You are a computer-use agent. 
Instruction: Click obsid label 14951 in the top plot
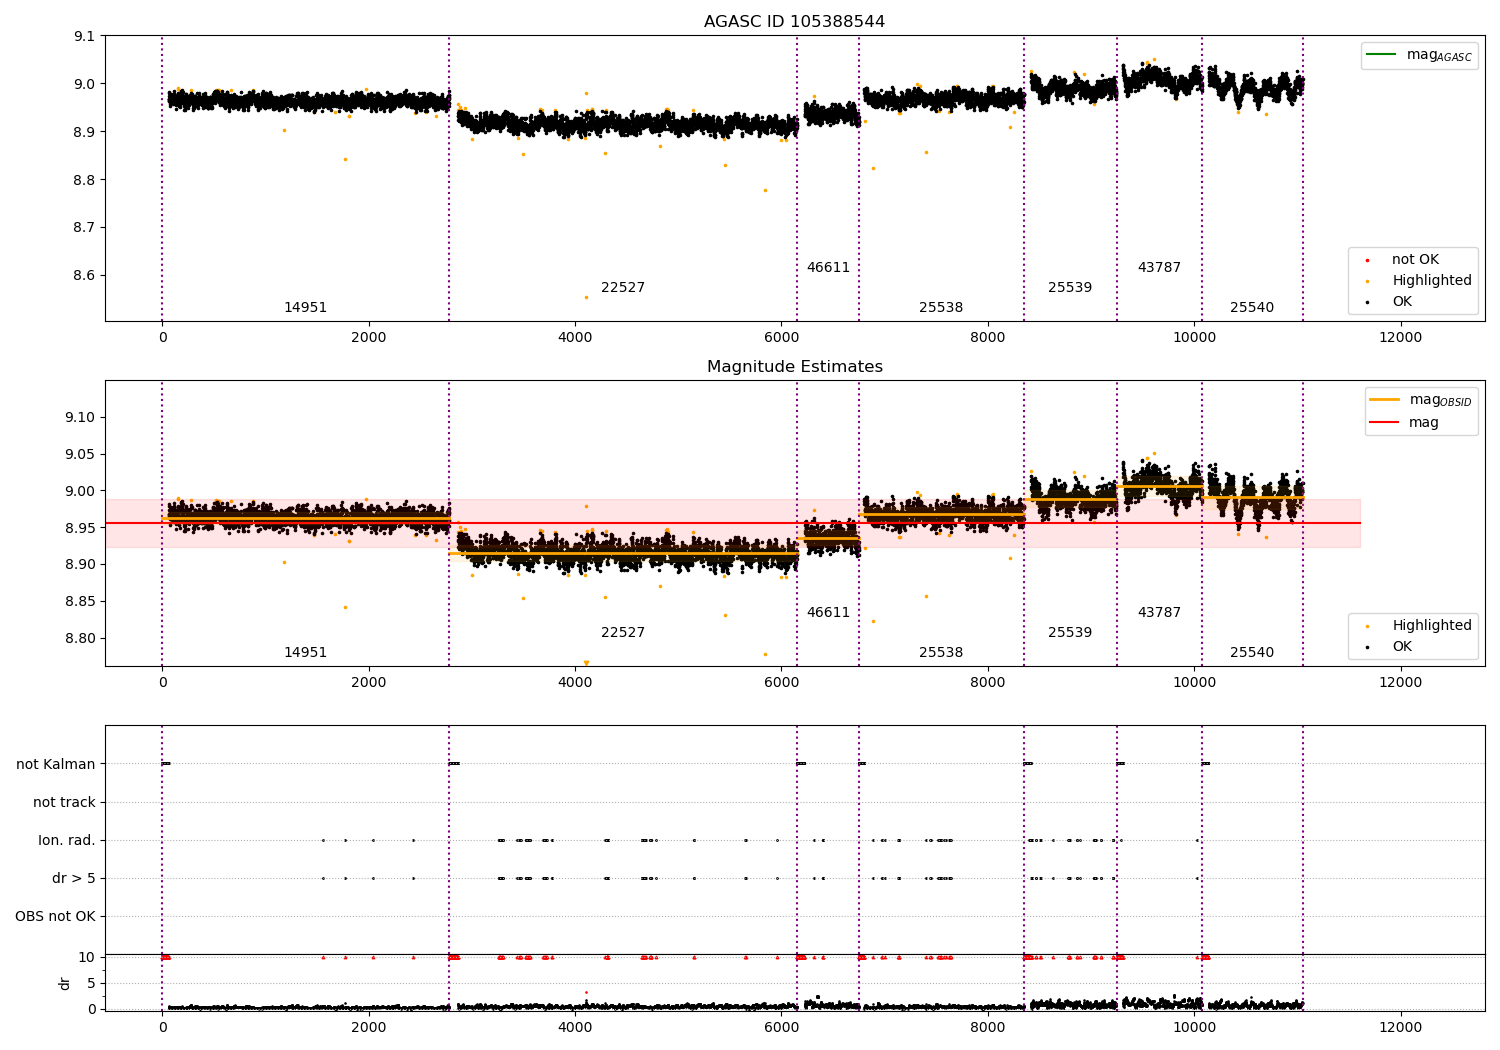pyautogui.click(x=305, y=308)
